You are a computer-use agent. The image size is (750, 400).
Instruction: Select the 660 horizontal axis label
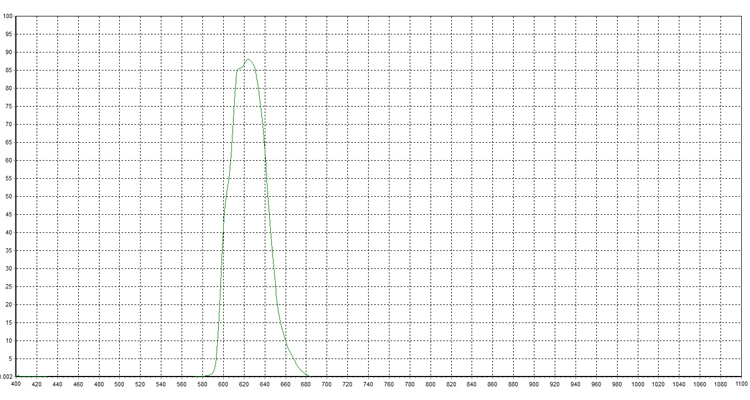click(x=286, y=384)
